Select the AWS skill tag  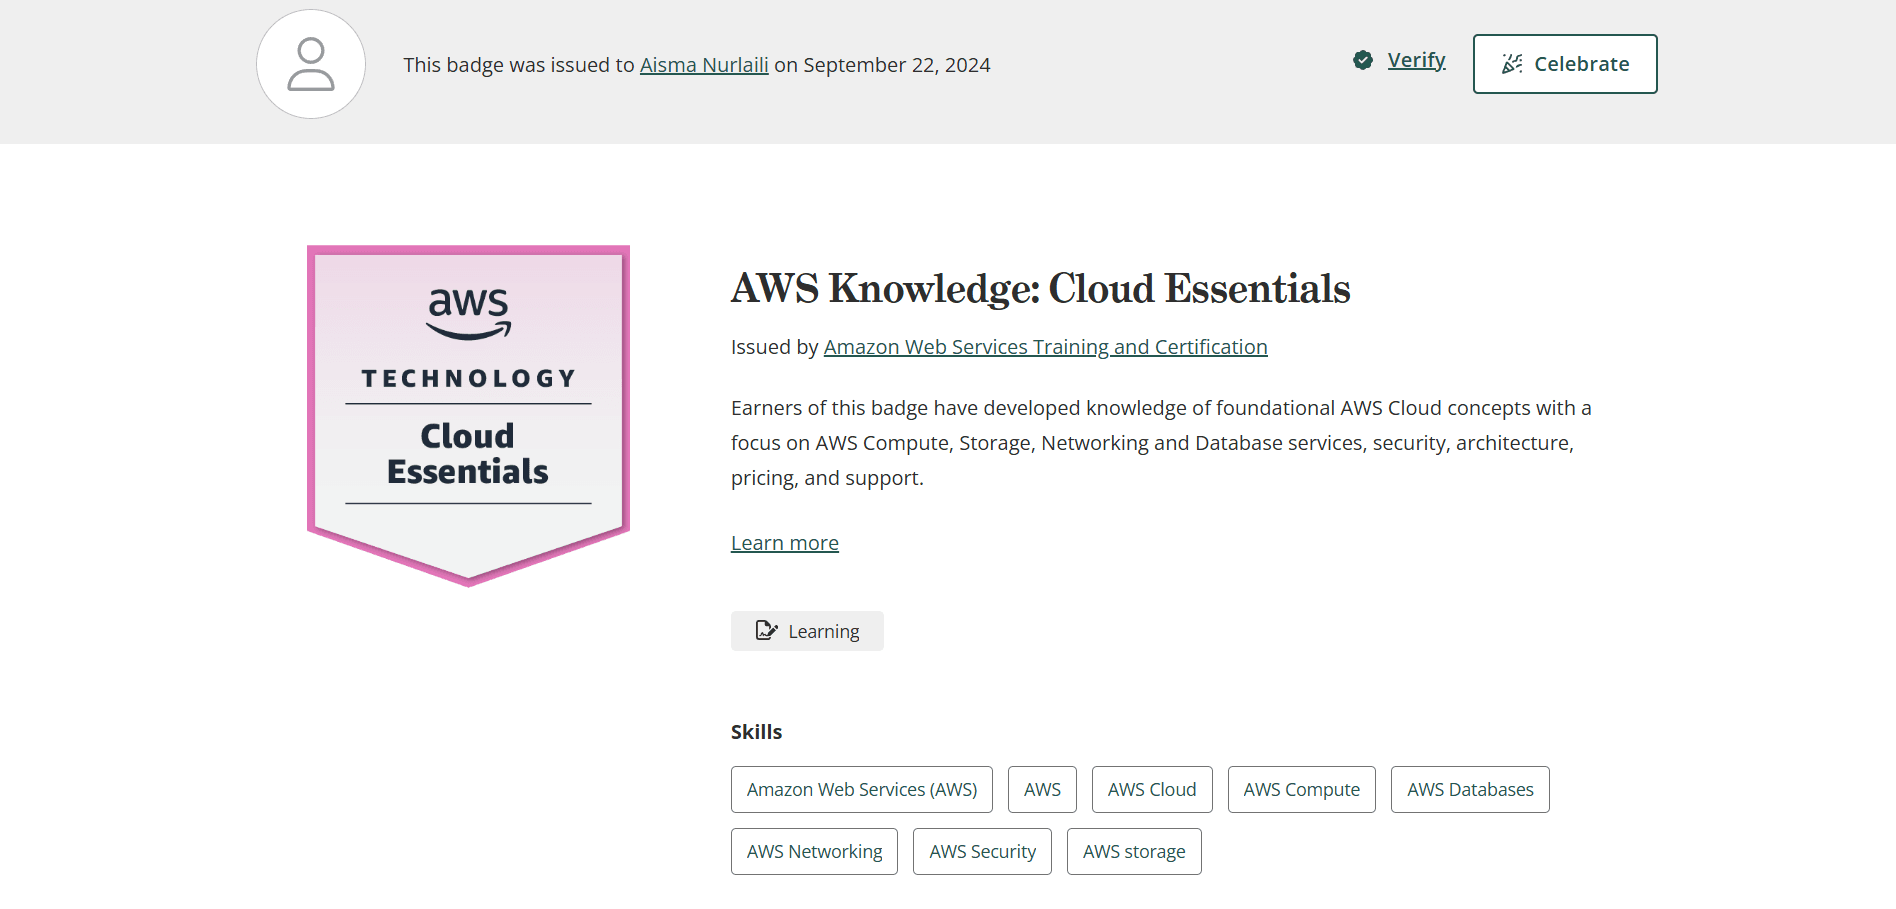[1042, 789]
